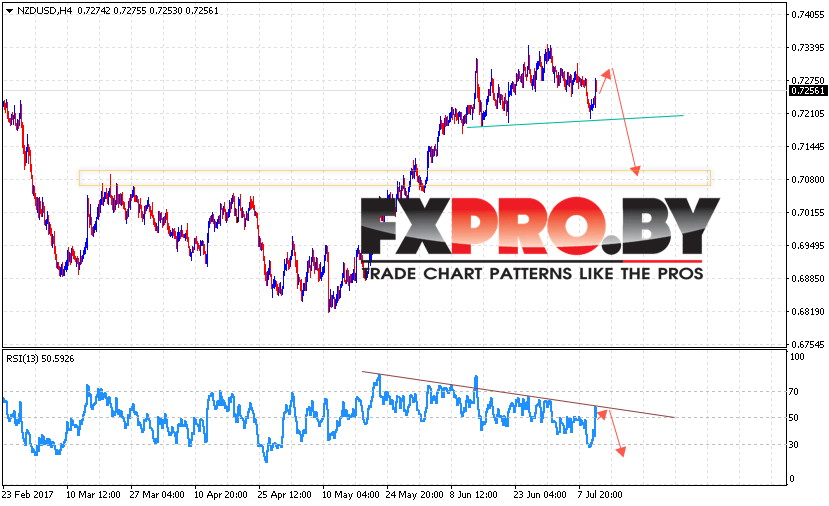
Task: Select the 23 Feb 2017 date label
Action: pyautogui.click(x=27, y=495)
